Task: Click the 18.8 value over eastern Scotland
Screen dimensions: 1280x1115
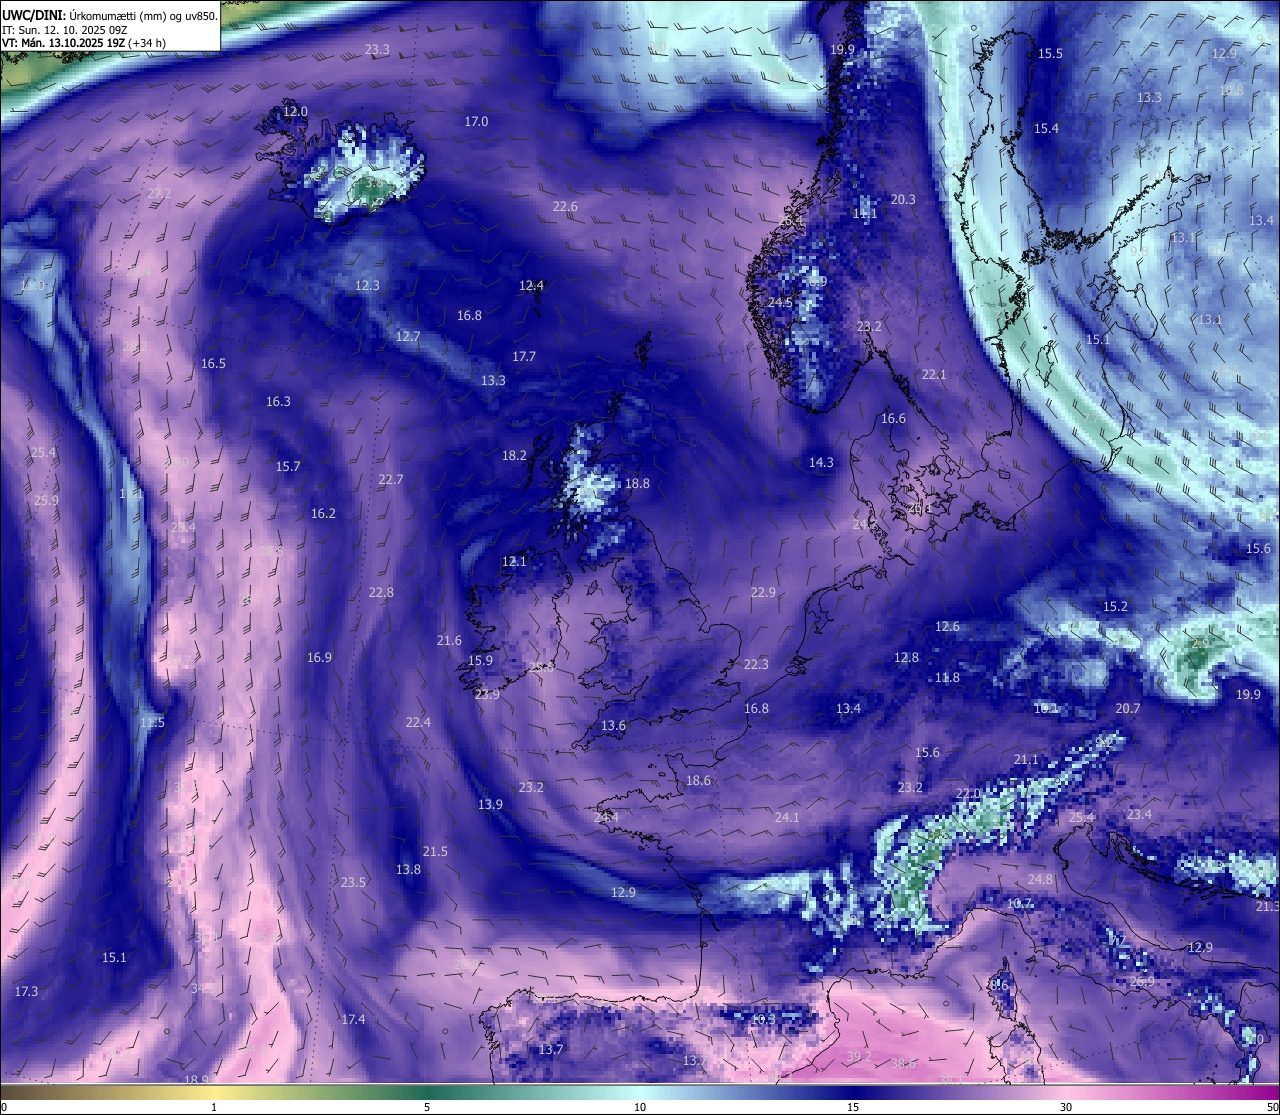Action: (x=637, y=484)
